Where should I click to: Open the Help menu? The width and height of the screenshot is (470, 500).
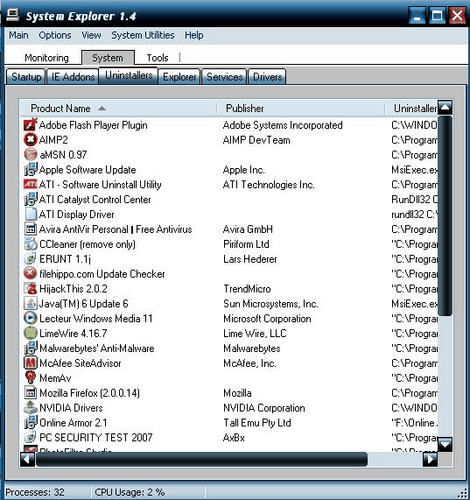194,35
